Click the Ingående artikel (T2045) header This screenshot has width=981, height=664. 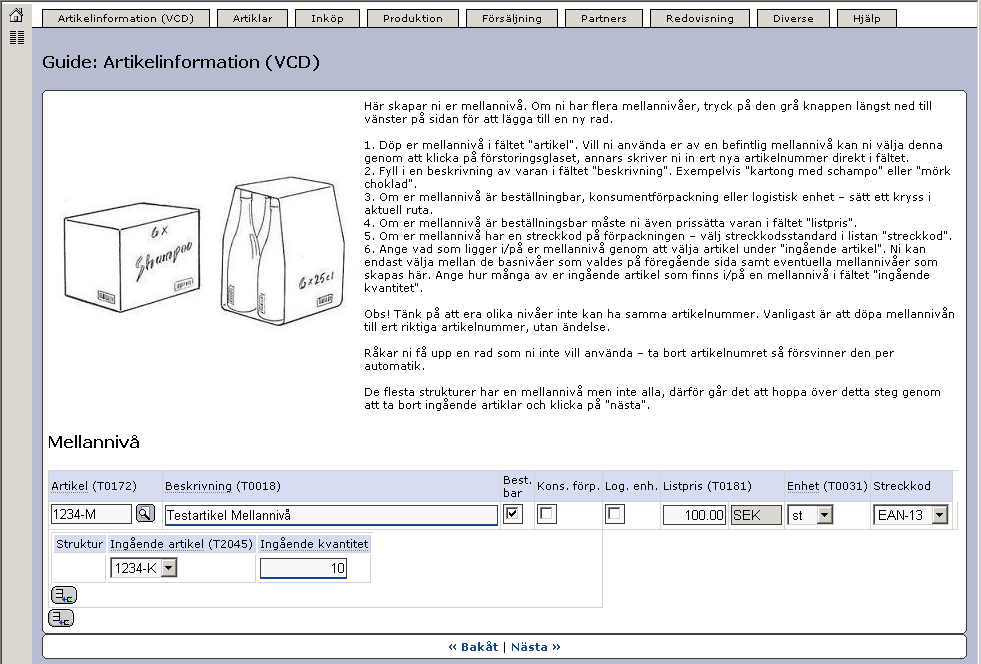tap(181, 544)
